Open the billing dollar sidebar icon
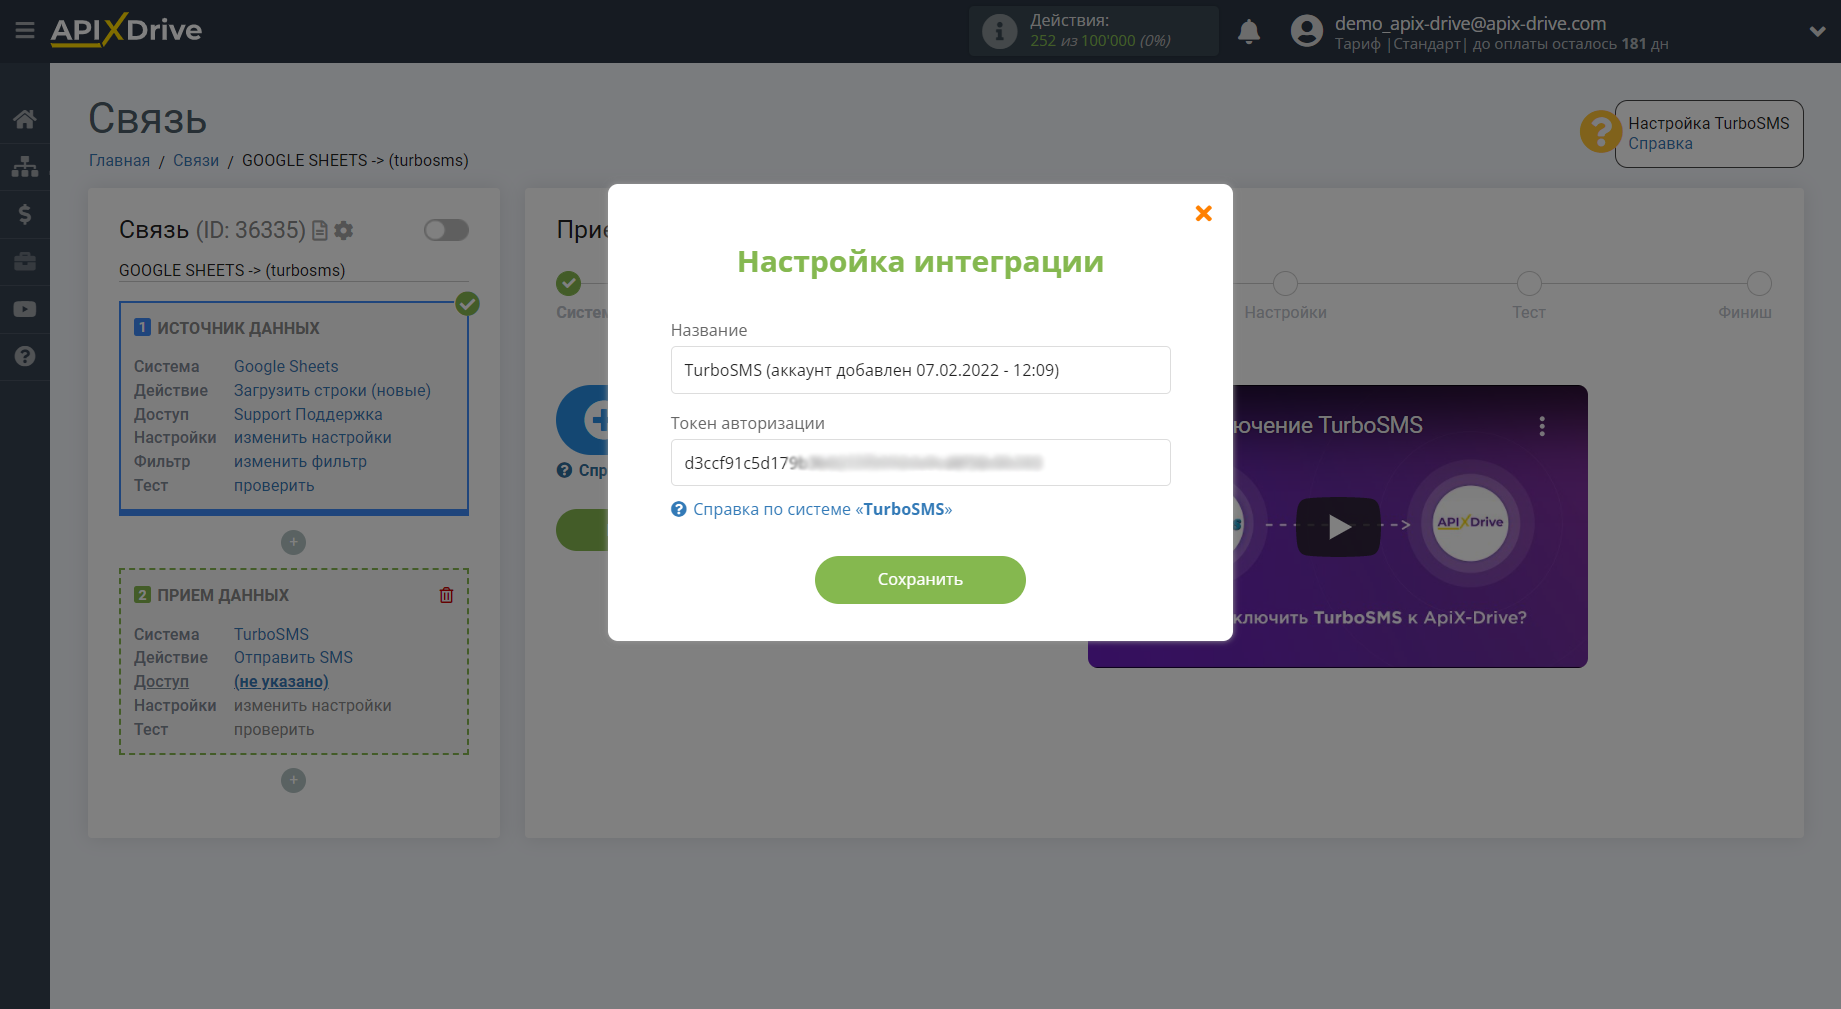 (25, 214)
